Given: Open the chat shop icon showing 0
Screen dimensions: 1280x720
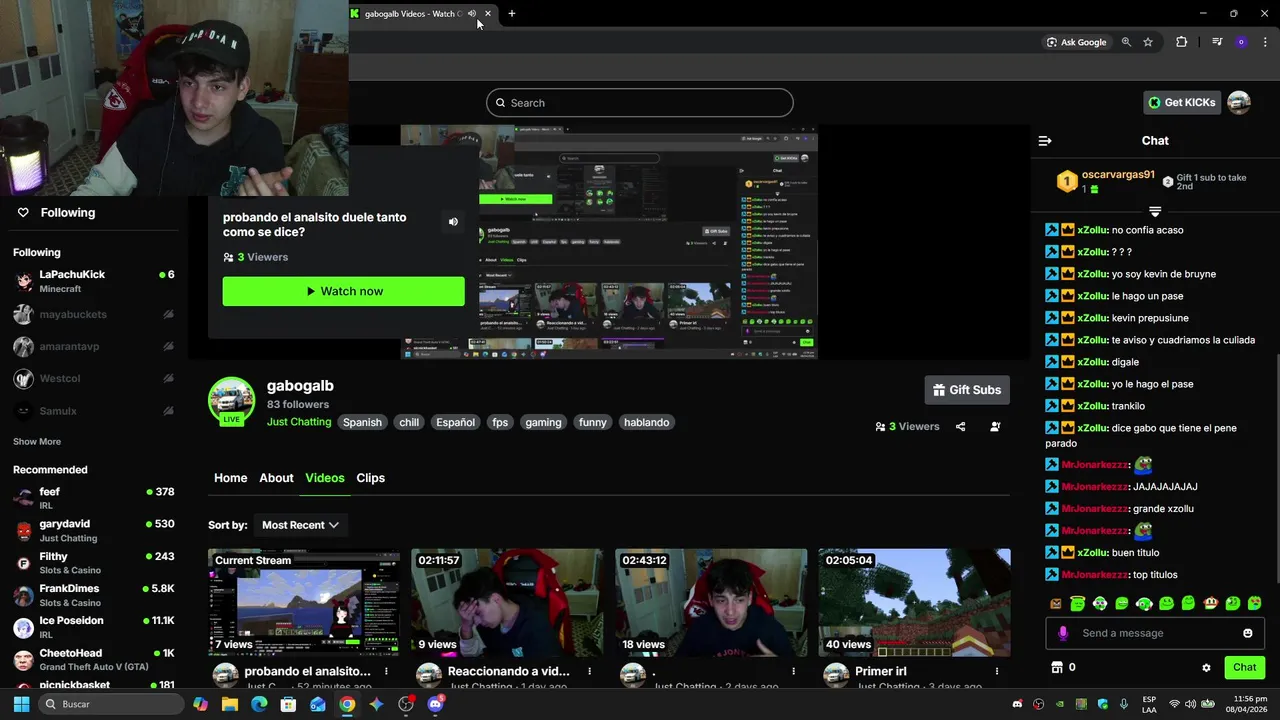Looking at the screenshot, I should (x=1063, y=667).
